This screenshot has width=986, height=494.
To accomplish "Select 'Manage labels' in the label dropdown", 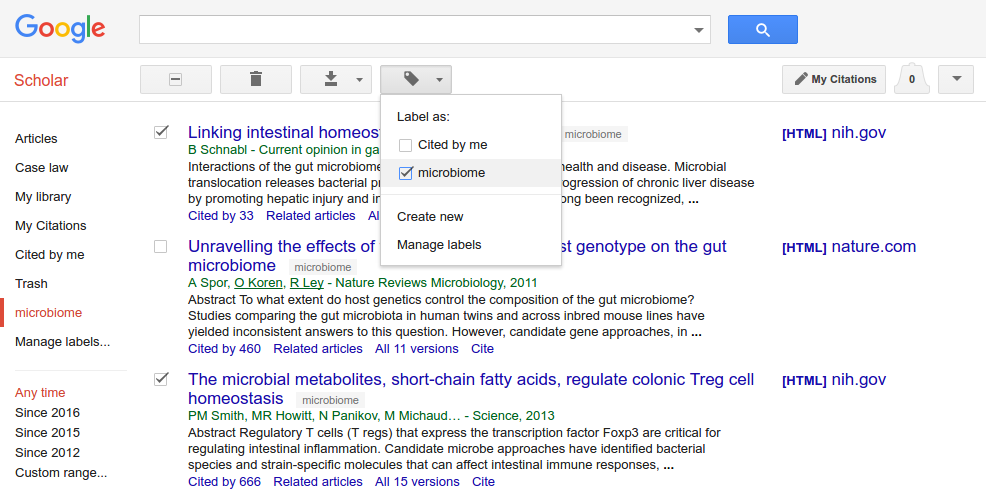I will [439, 244].
